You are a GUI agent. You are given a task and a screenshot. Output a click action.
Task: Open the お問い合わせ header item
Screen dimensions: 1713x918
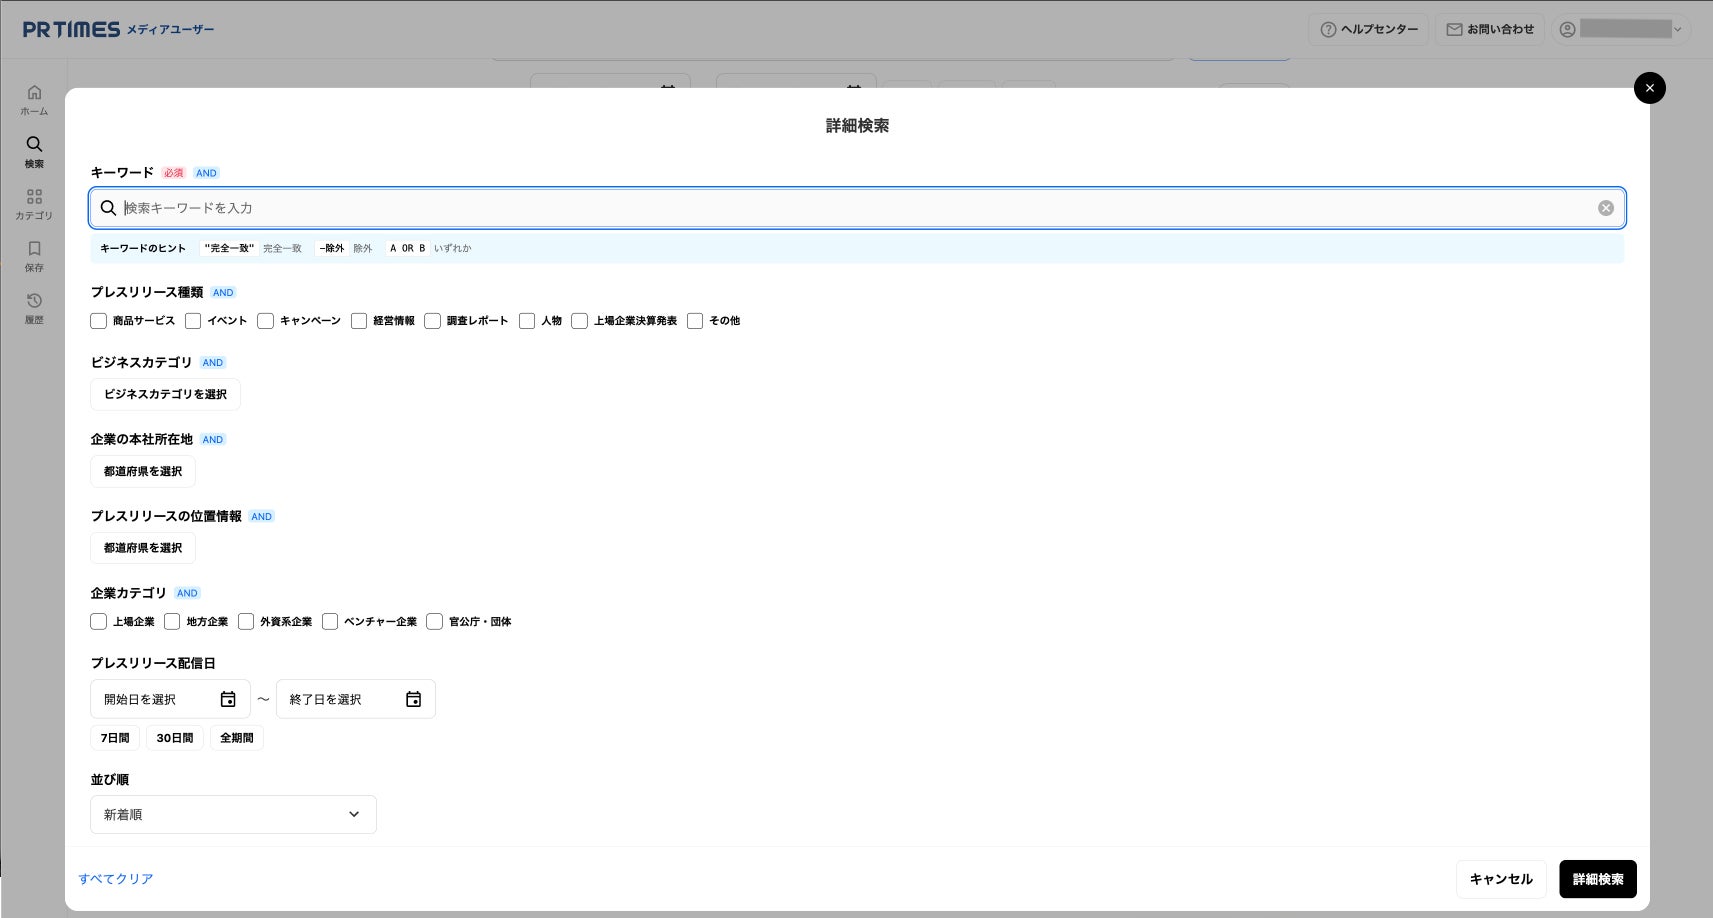(1490, 29)
